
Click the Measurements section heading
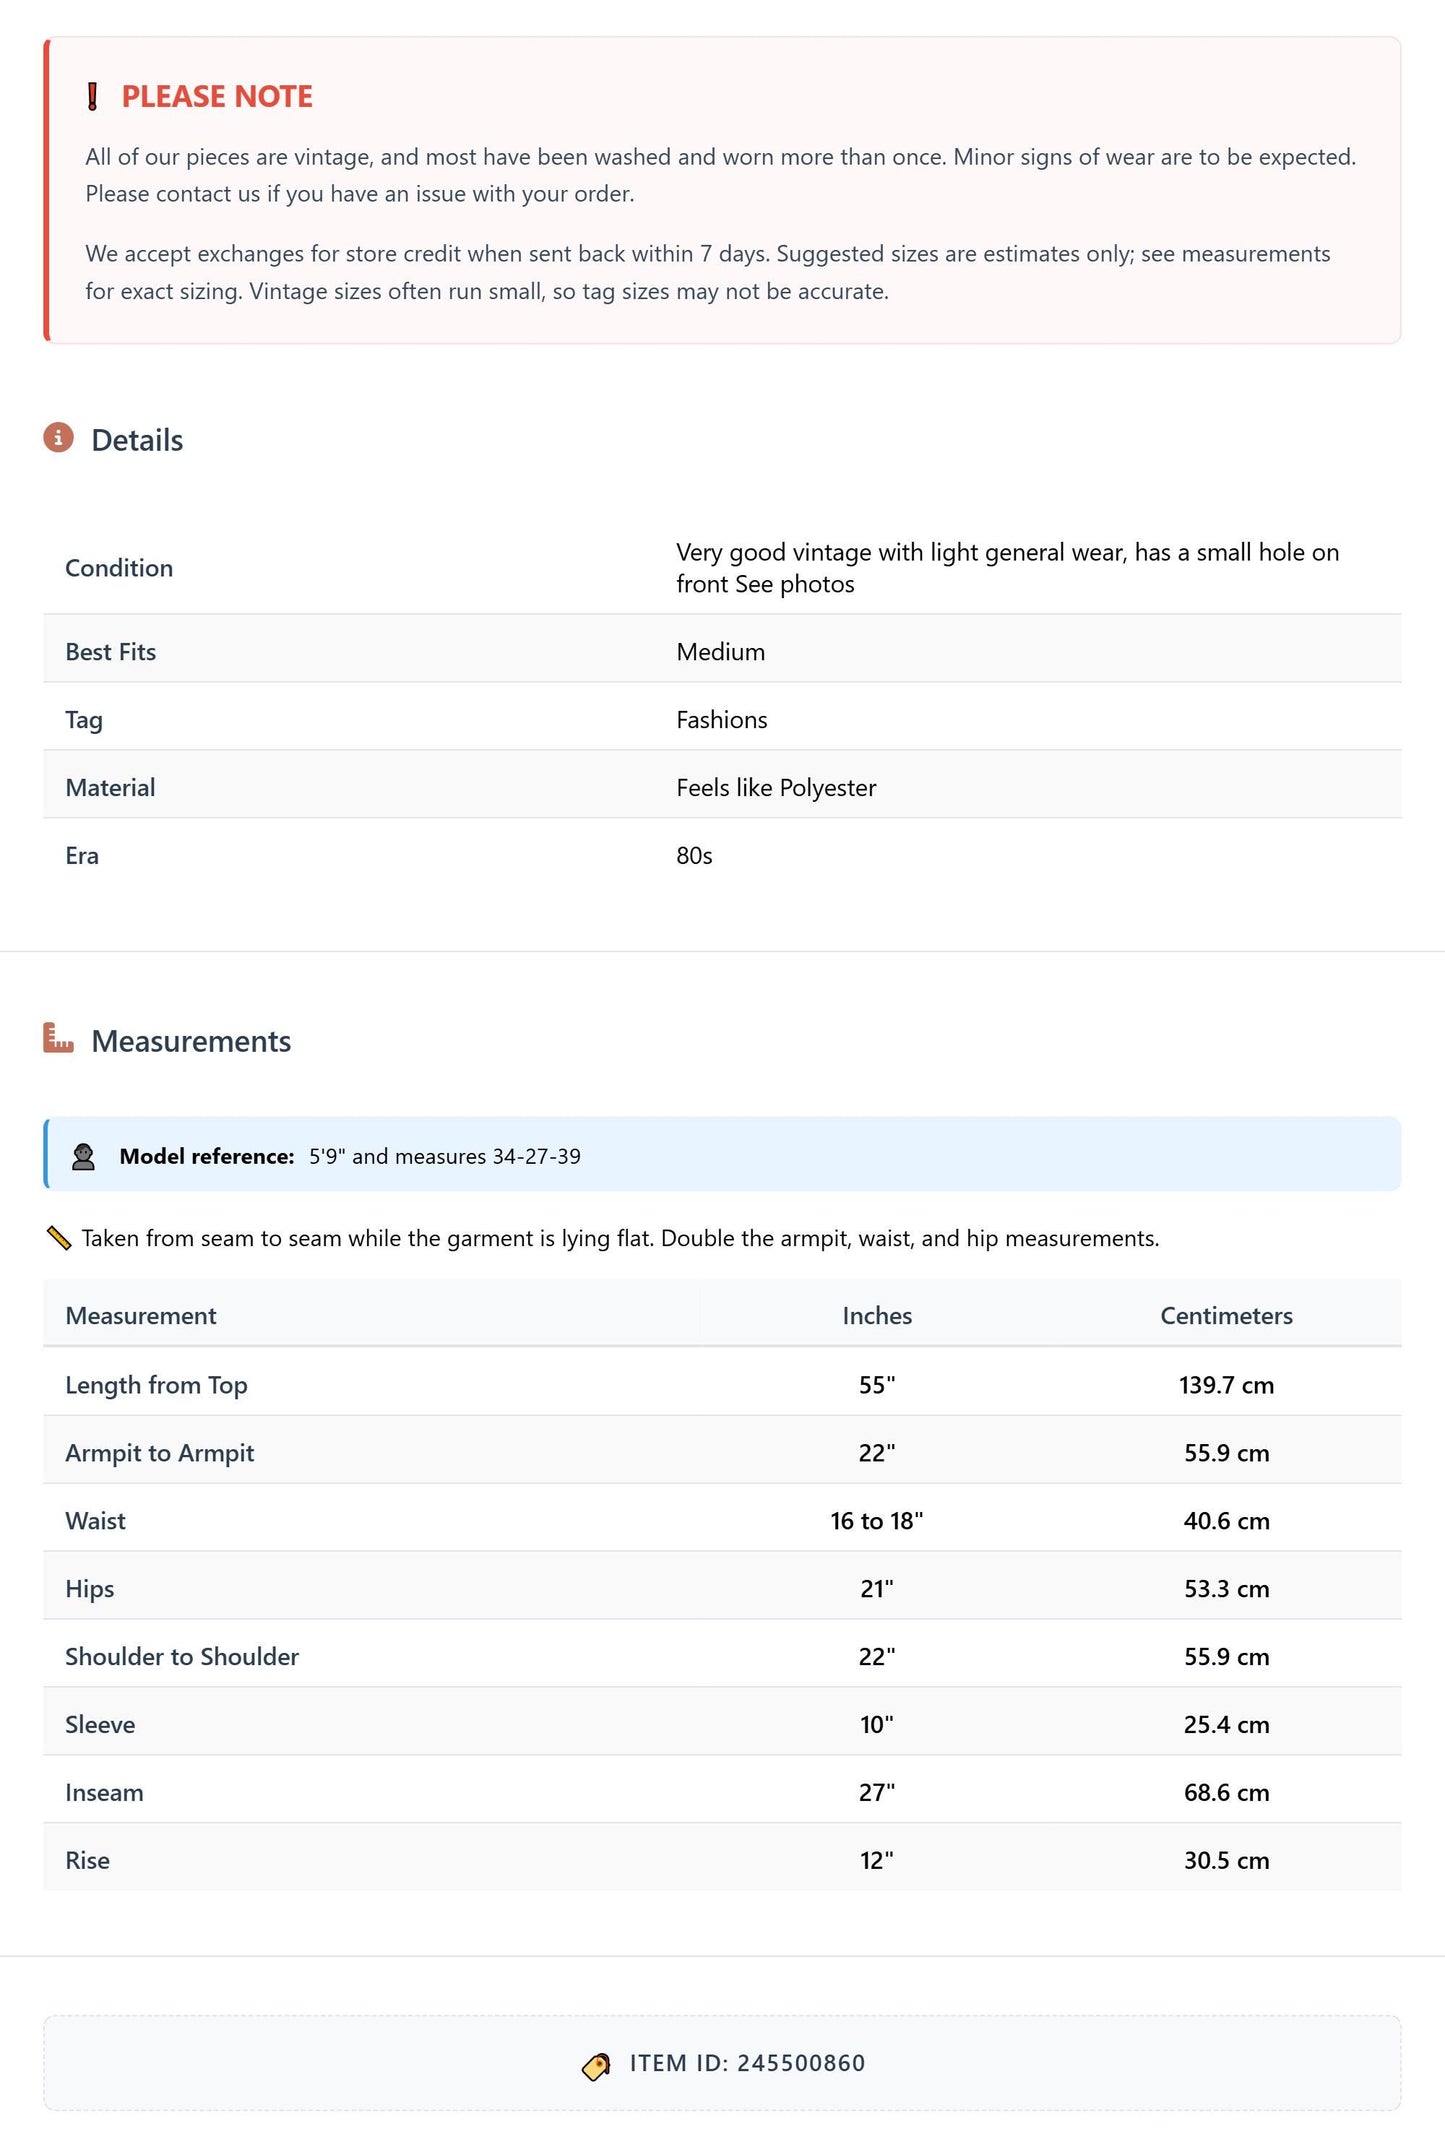pos(191,1041)
